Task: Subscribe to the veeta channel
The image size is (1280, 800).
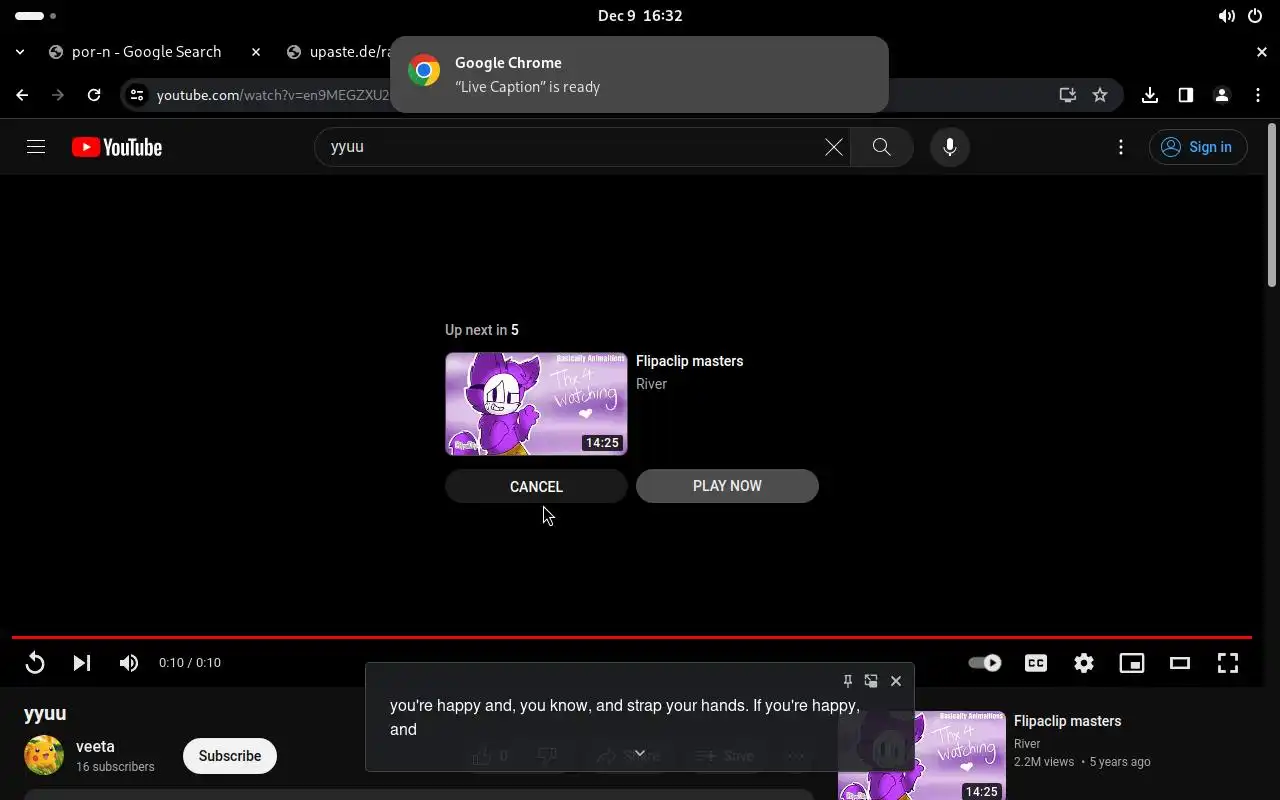Action: pyautogui.click(x=230, y=756)
